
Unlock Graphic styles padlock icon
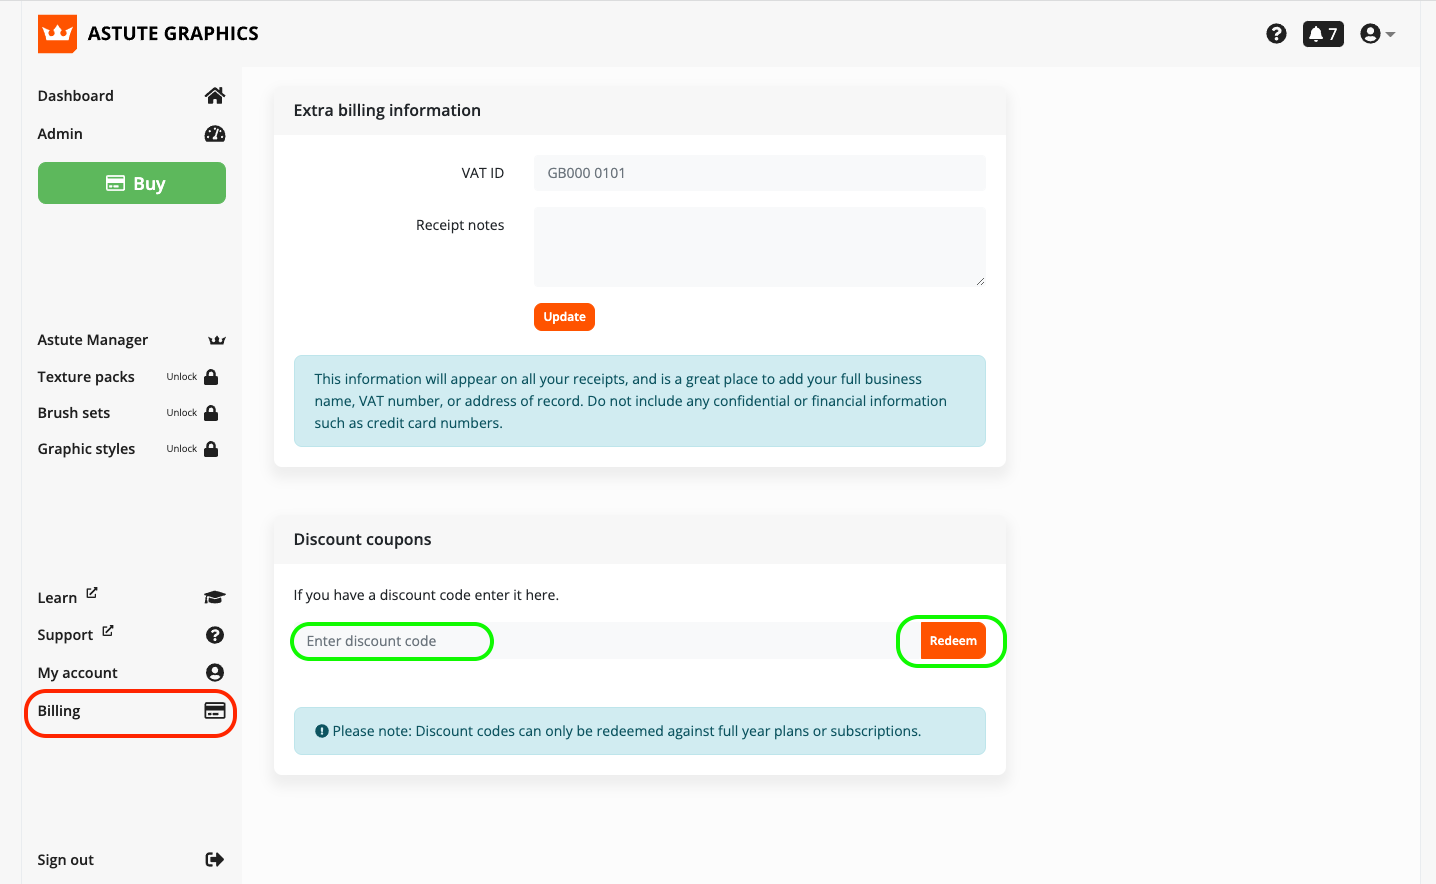(211, 449)
